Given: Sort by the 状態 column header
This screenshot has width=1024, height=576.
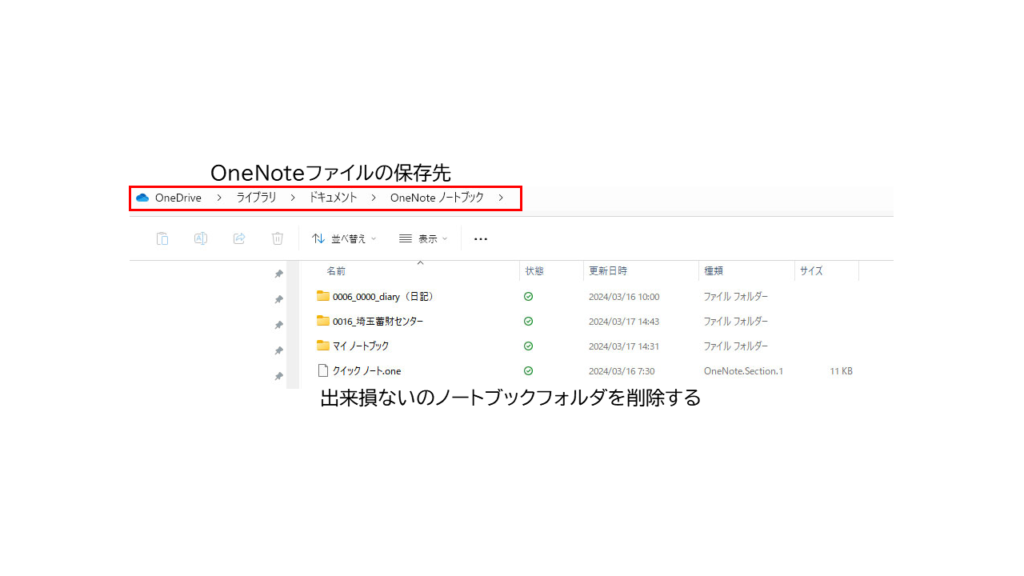Looking at the screenshot, I should pos(534,271).
